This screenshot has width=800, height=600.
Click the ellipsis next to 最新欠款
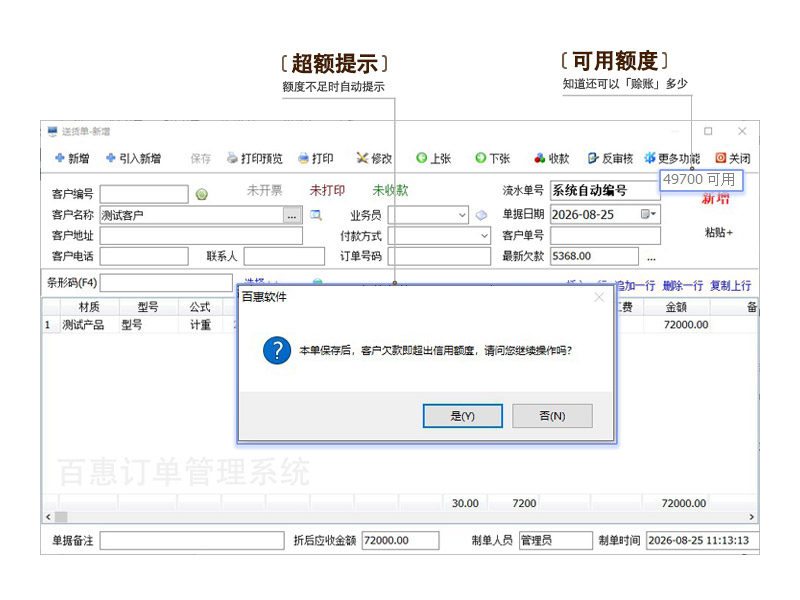651,258
